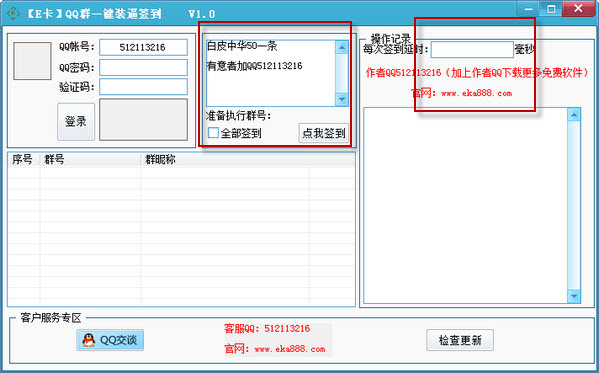Screen dimensions: 599x373
Task: Click the red 客服QQ: 512113216 text
Action: (x=267, y=329)
